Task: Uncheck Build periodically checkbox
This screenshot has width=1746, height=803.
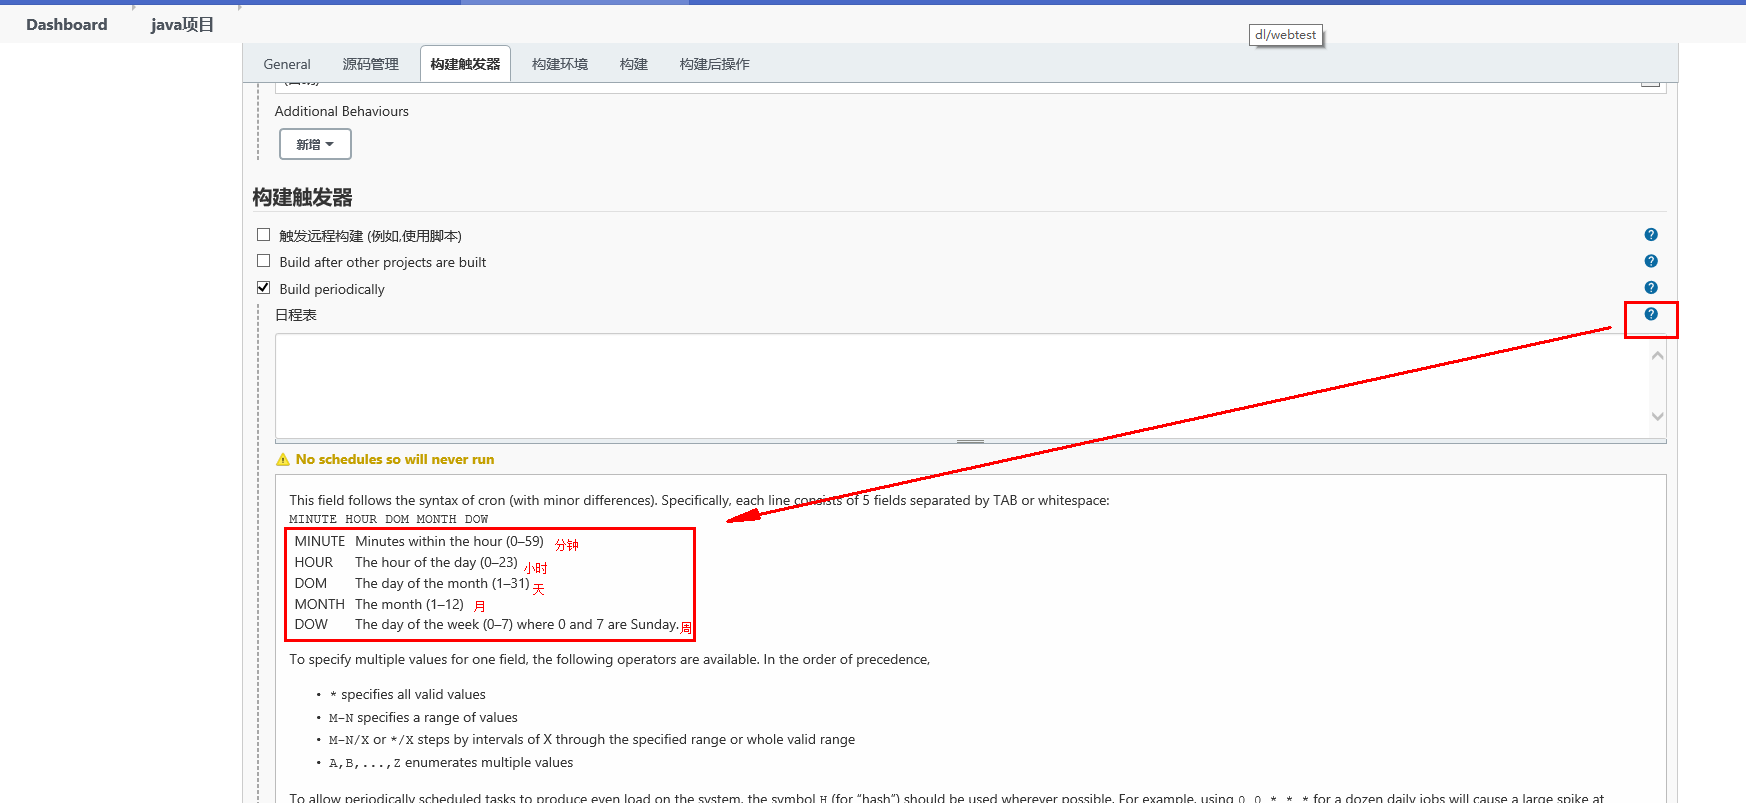Action: click(x=264, y=288)
